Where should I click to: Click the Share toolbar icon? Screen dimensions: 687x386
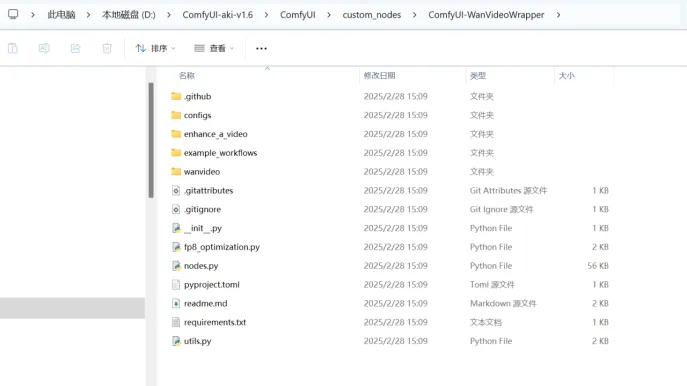tap(75, 48)
